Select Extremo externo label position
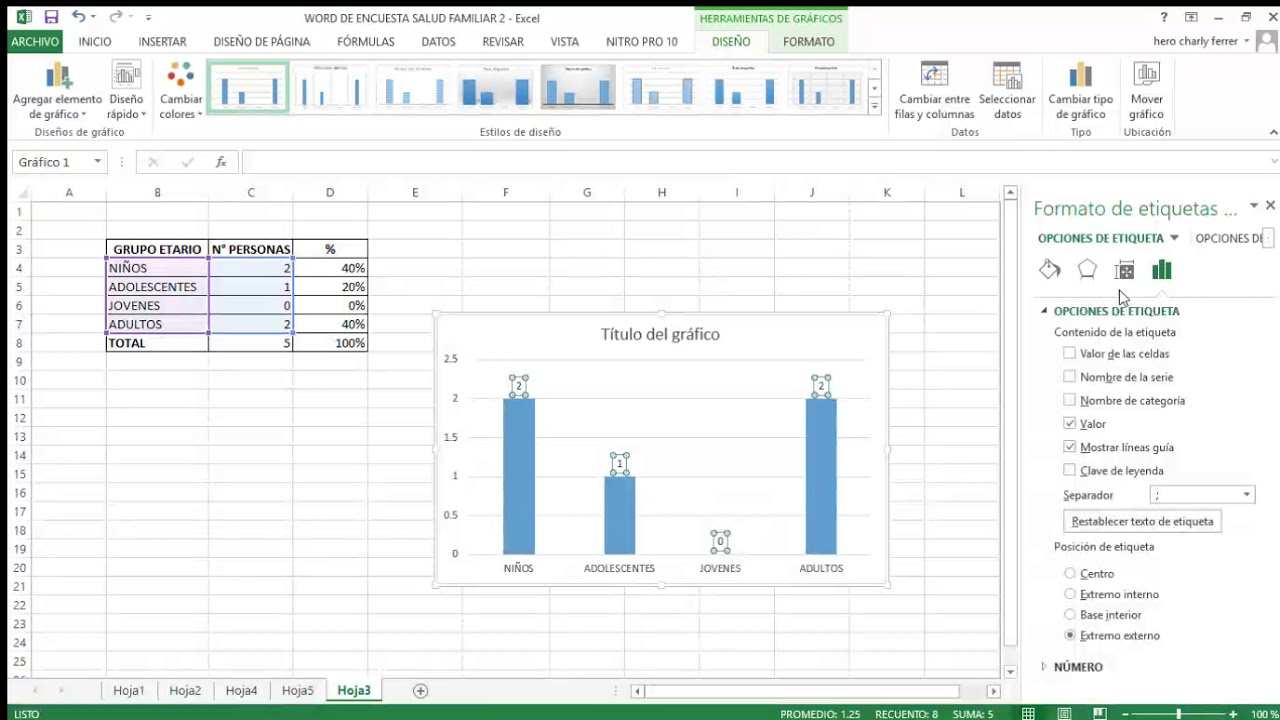Image resolution: width=1280 pixels, height=720 pixels. (1070, 635)
